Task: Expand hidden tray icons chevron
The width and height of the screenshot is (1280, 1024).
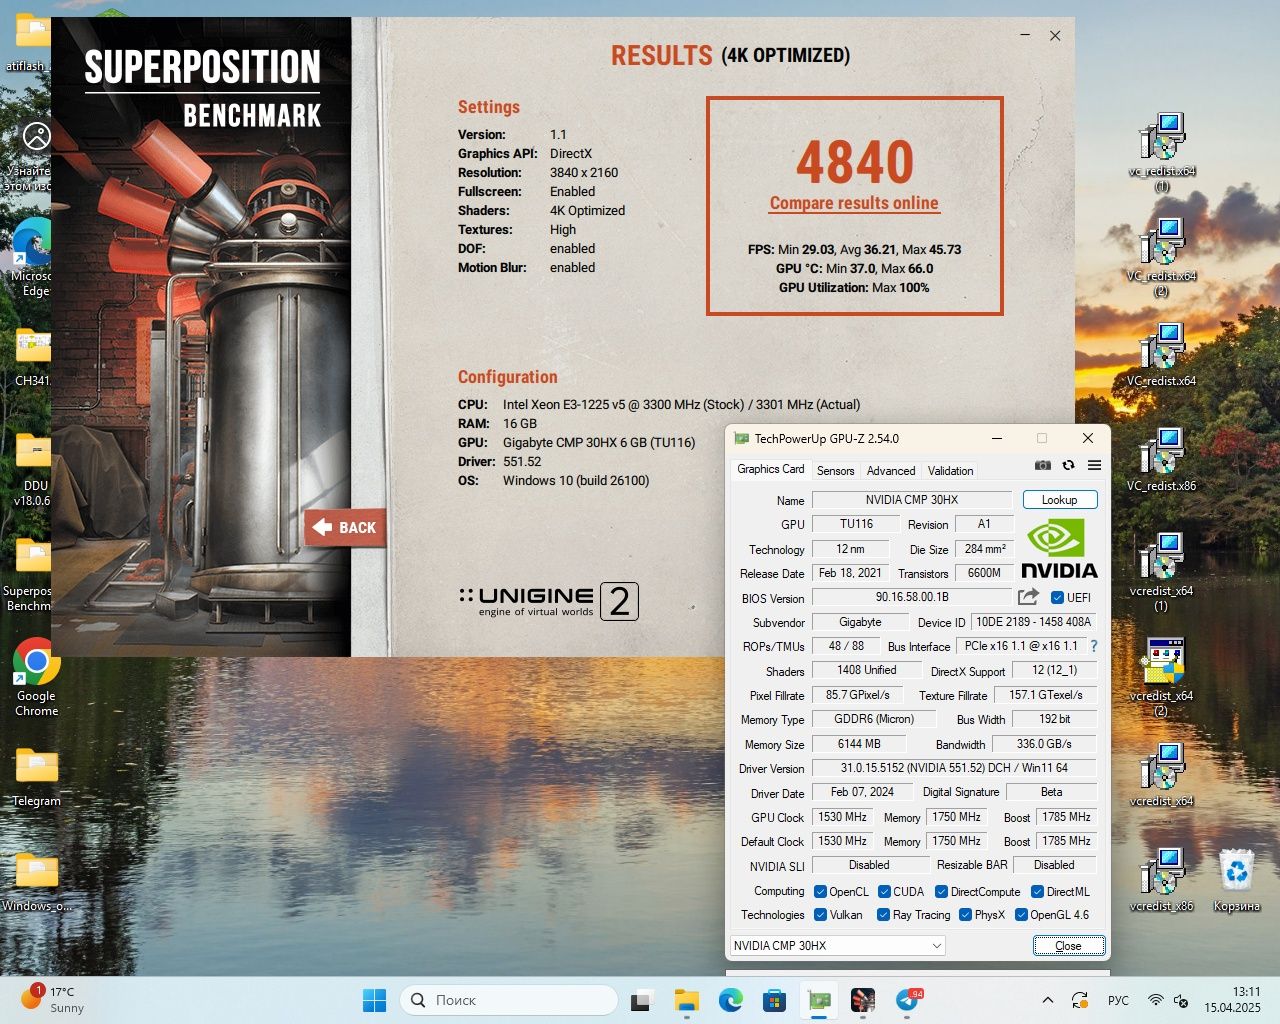Action: click(1047, 1000)
